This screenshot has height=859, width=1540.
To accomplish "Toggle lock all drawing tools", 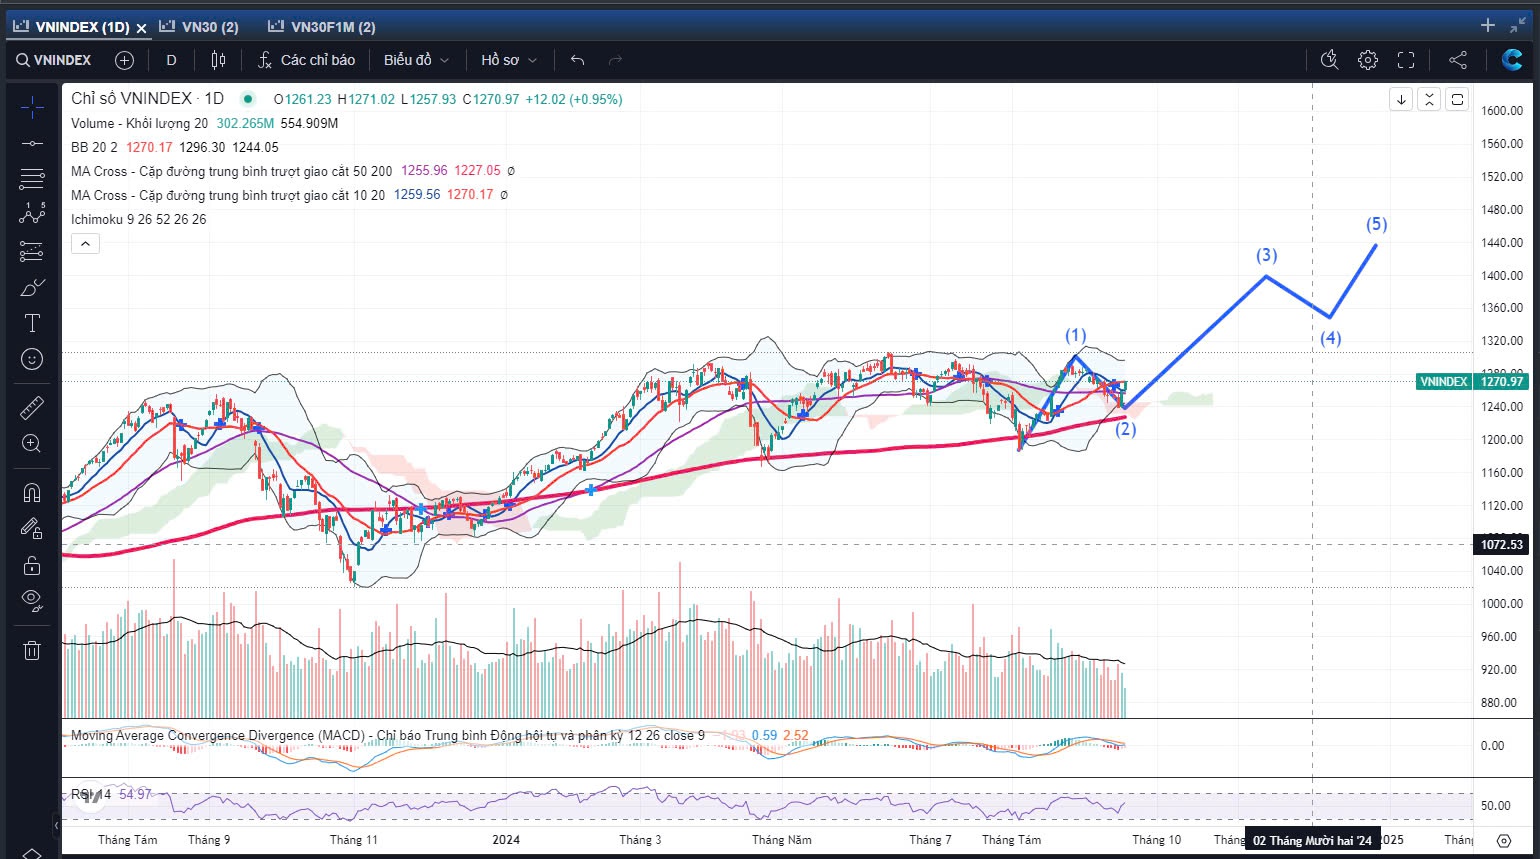I will tap(32, 565).
